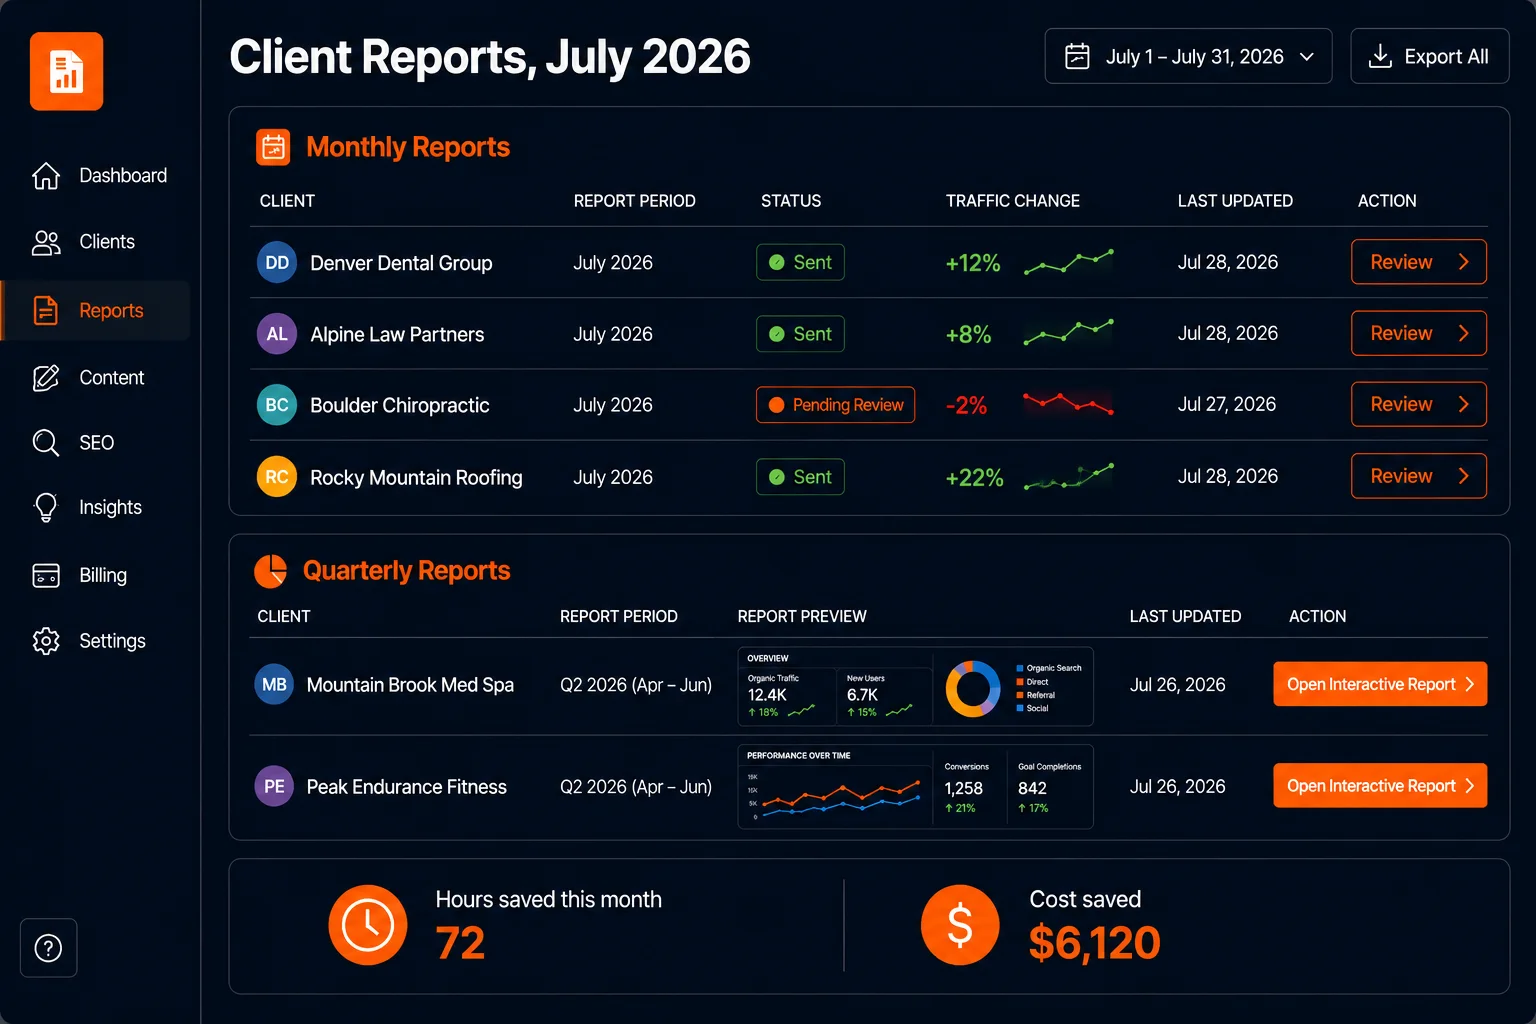
Task: Click the MB avatar for Mountain Brook Med Spa
Action: coord(274,685)
